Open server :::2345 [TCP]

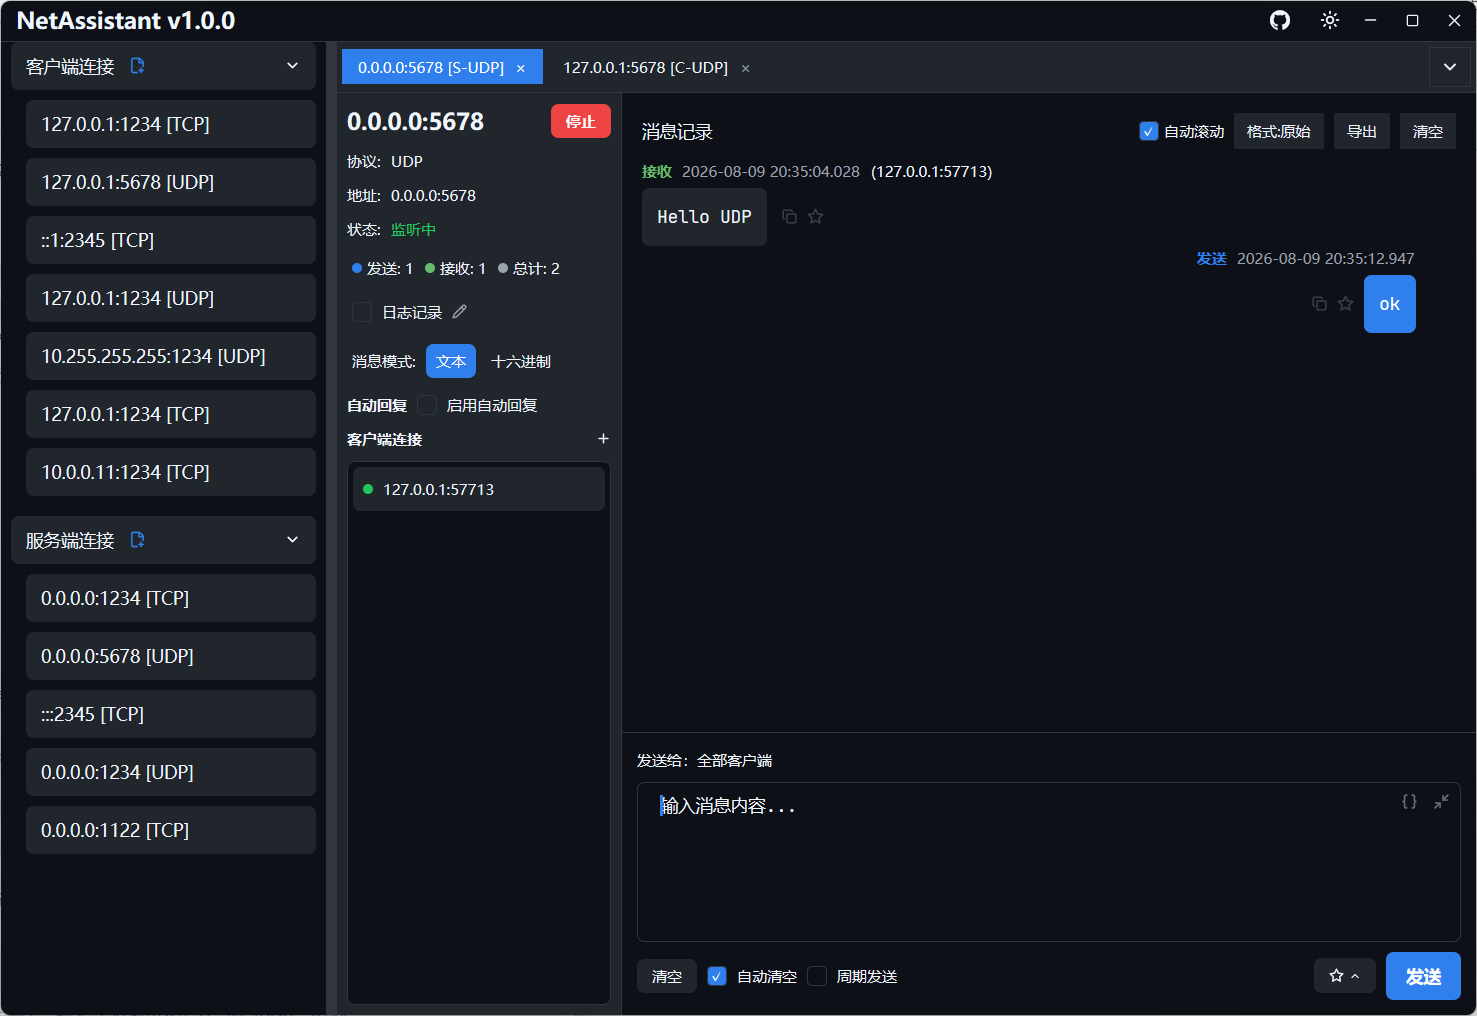(x=171, y=714)
